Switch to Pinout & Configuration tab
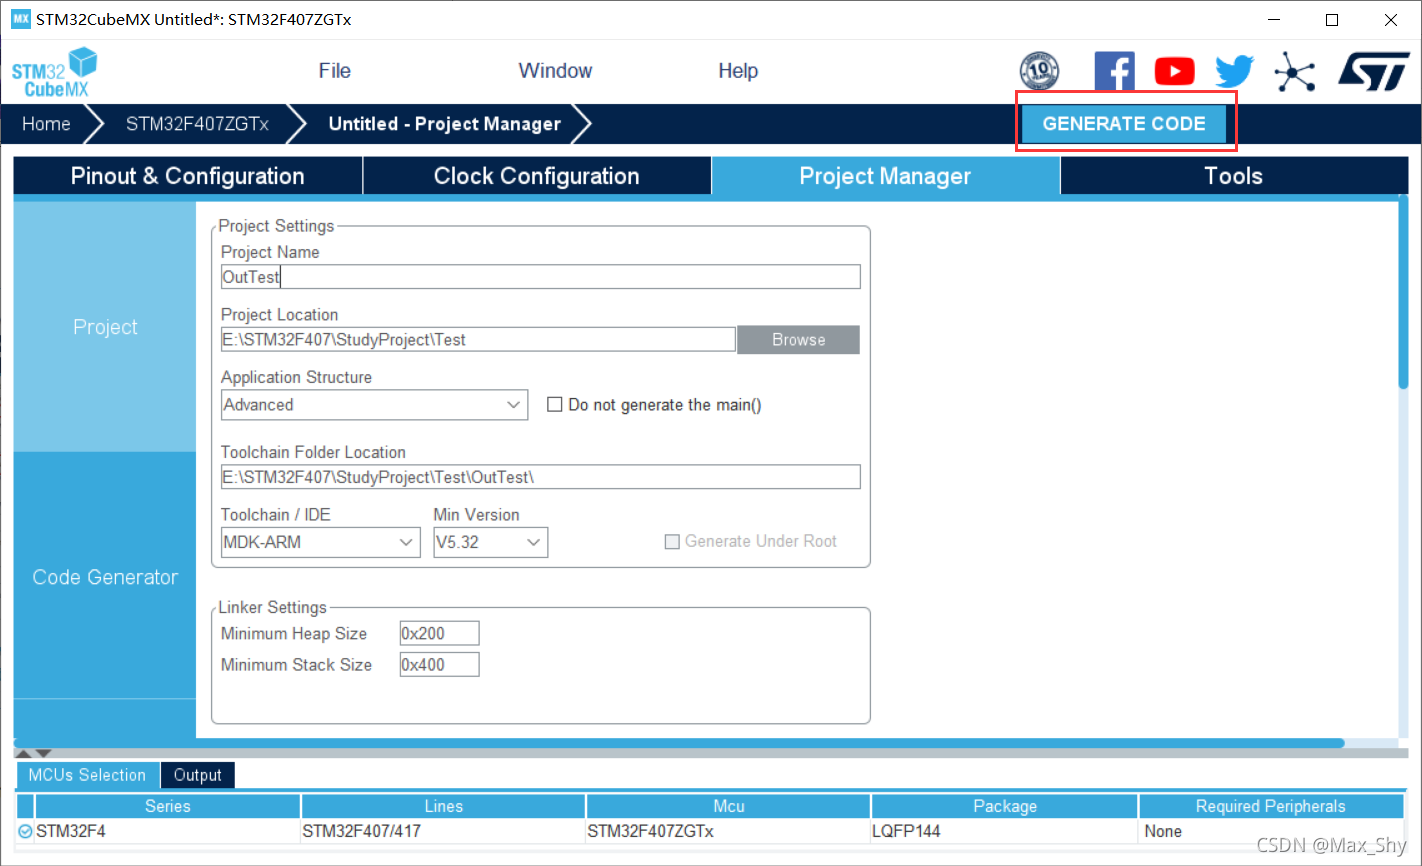 [x=188, y=176]
